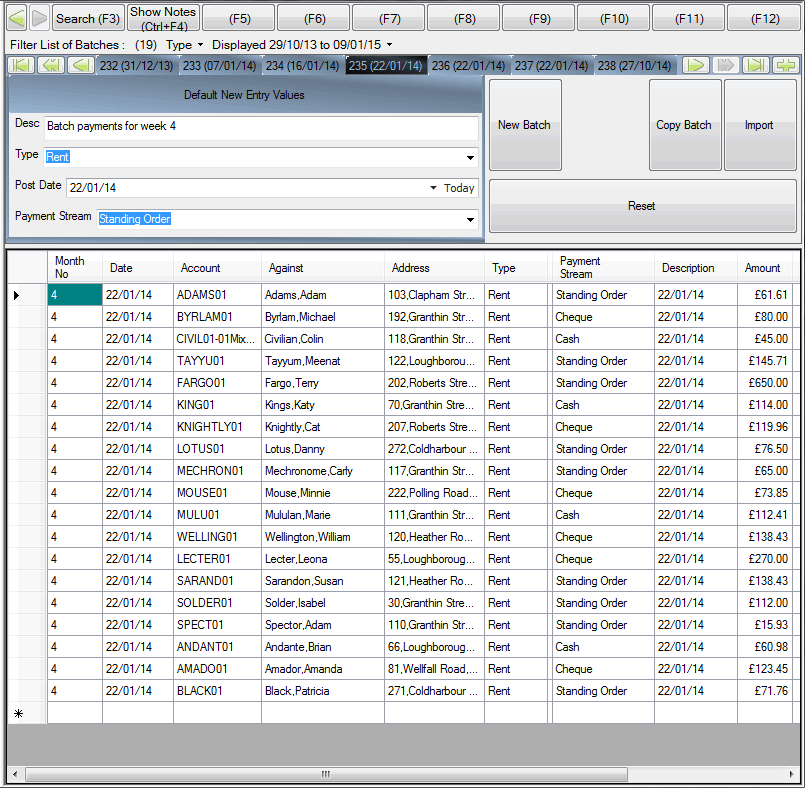Viewport: 805px width, 788px height.
Task: Click the horizontal scrollbar below the grid
Action: 324,774
